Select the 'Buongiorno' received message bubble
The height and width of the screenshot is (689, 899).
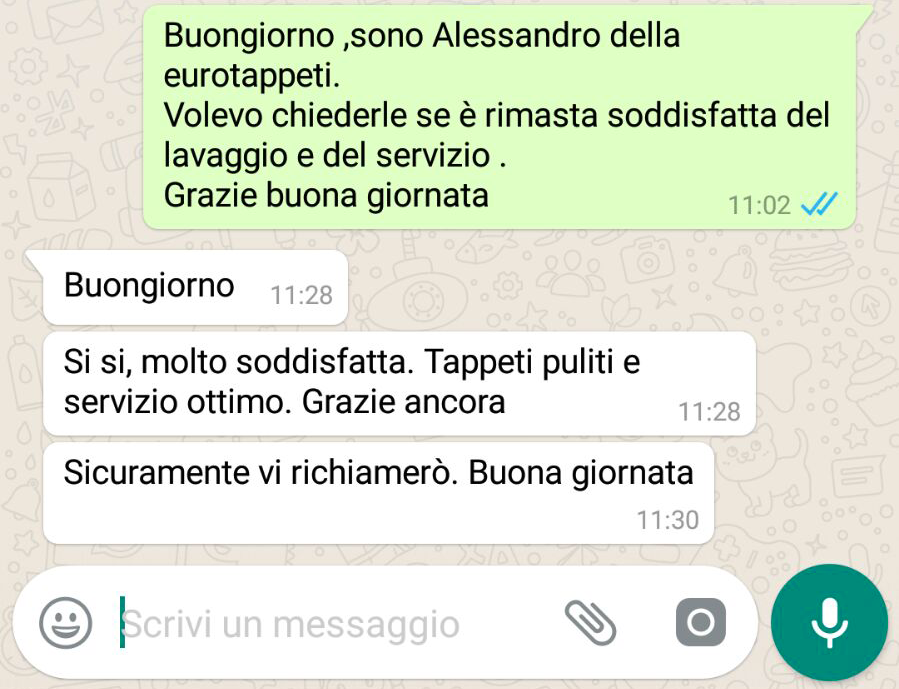point(196,288)
